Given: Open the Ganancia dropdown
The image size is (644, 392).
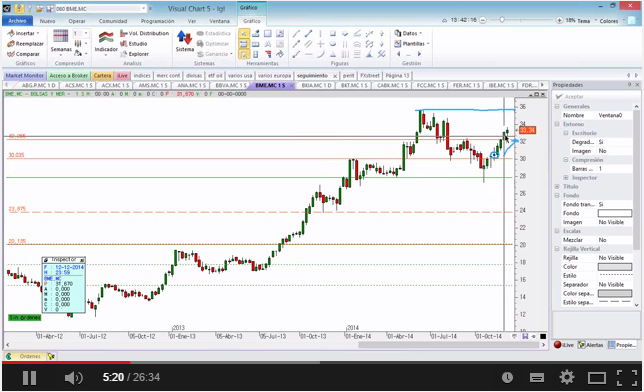Looking at the screenshot, I should [214, 54].
